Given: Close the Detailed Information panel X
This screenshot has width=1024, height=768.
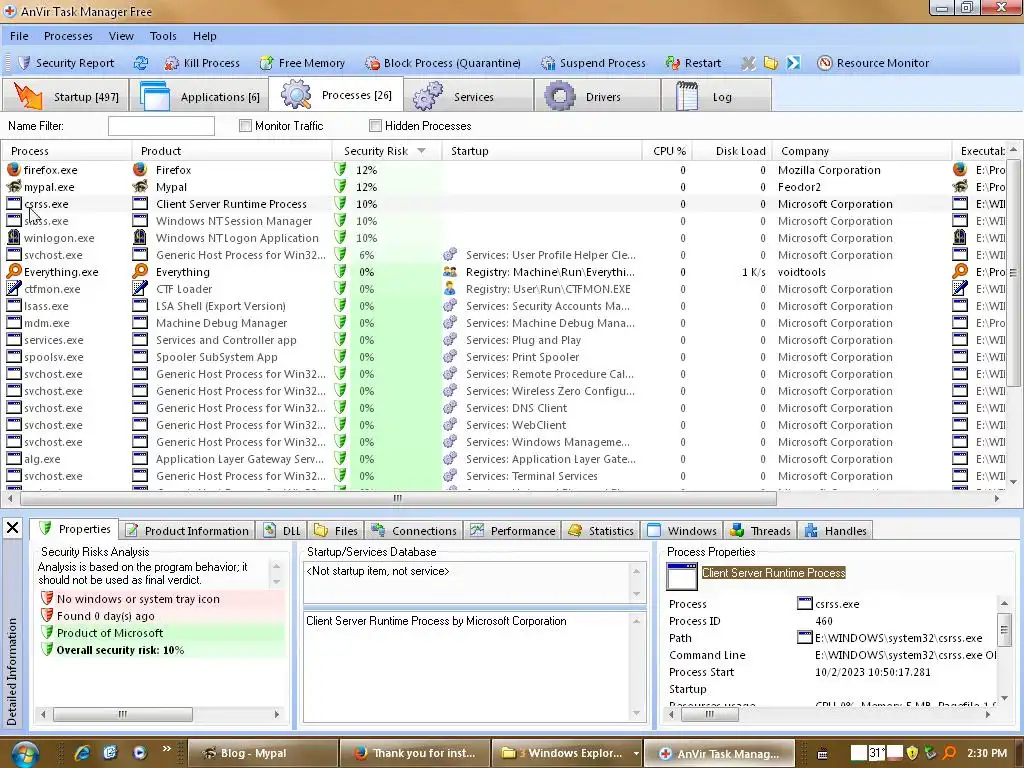Looking at the screenshot, I should 12,527.
